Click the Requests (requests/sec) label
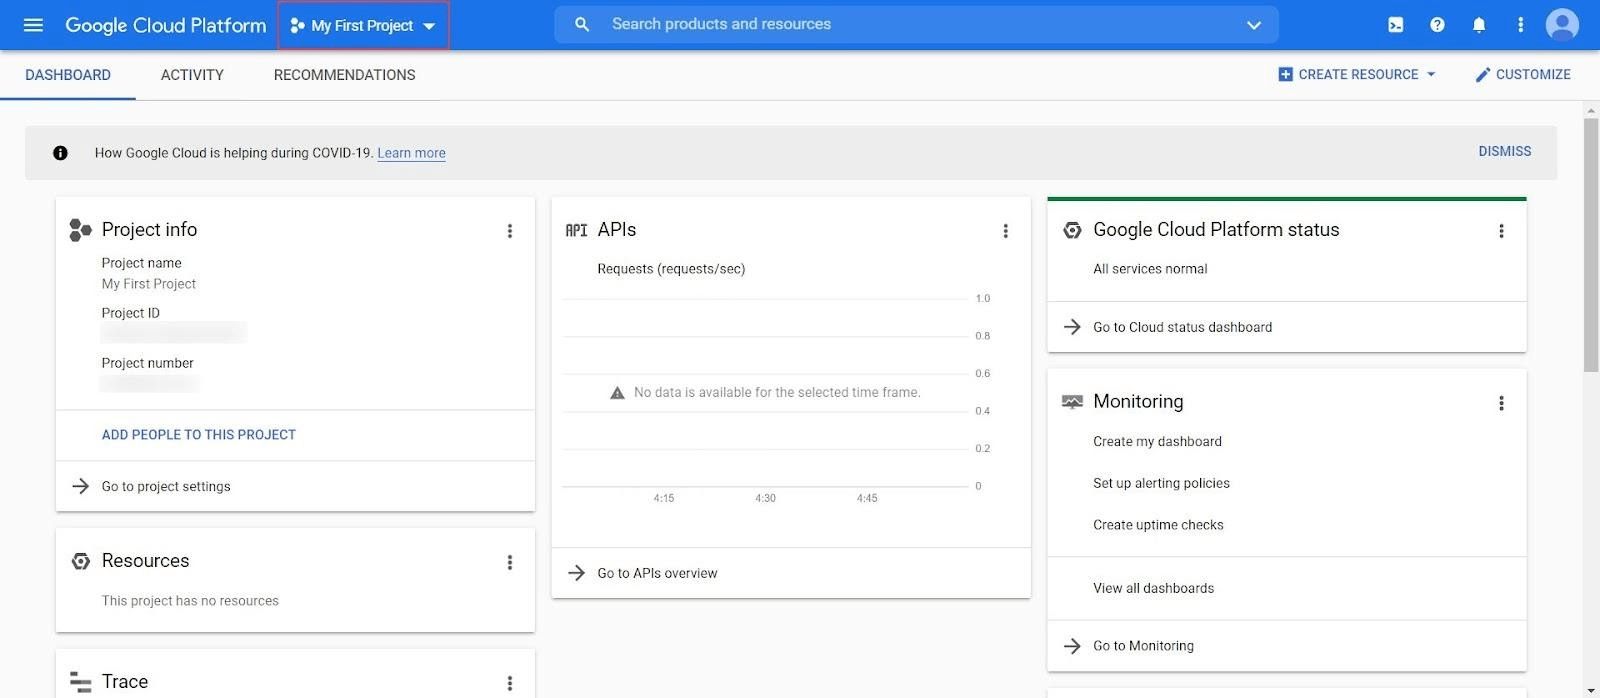The image size is (1600, 698). tap(671, 269)
